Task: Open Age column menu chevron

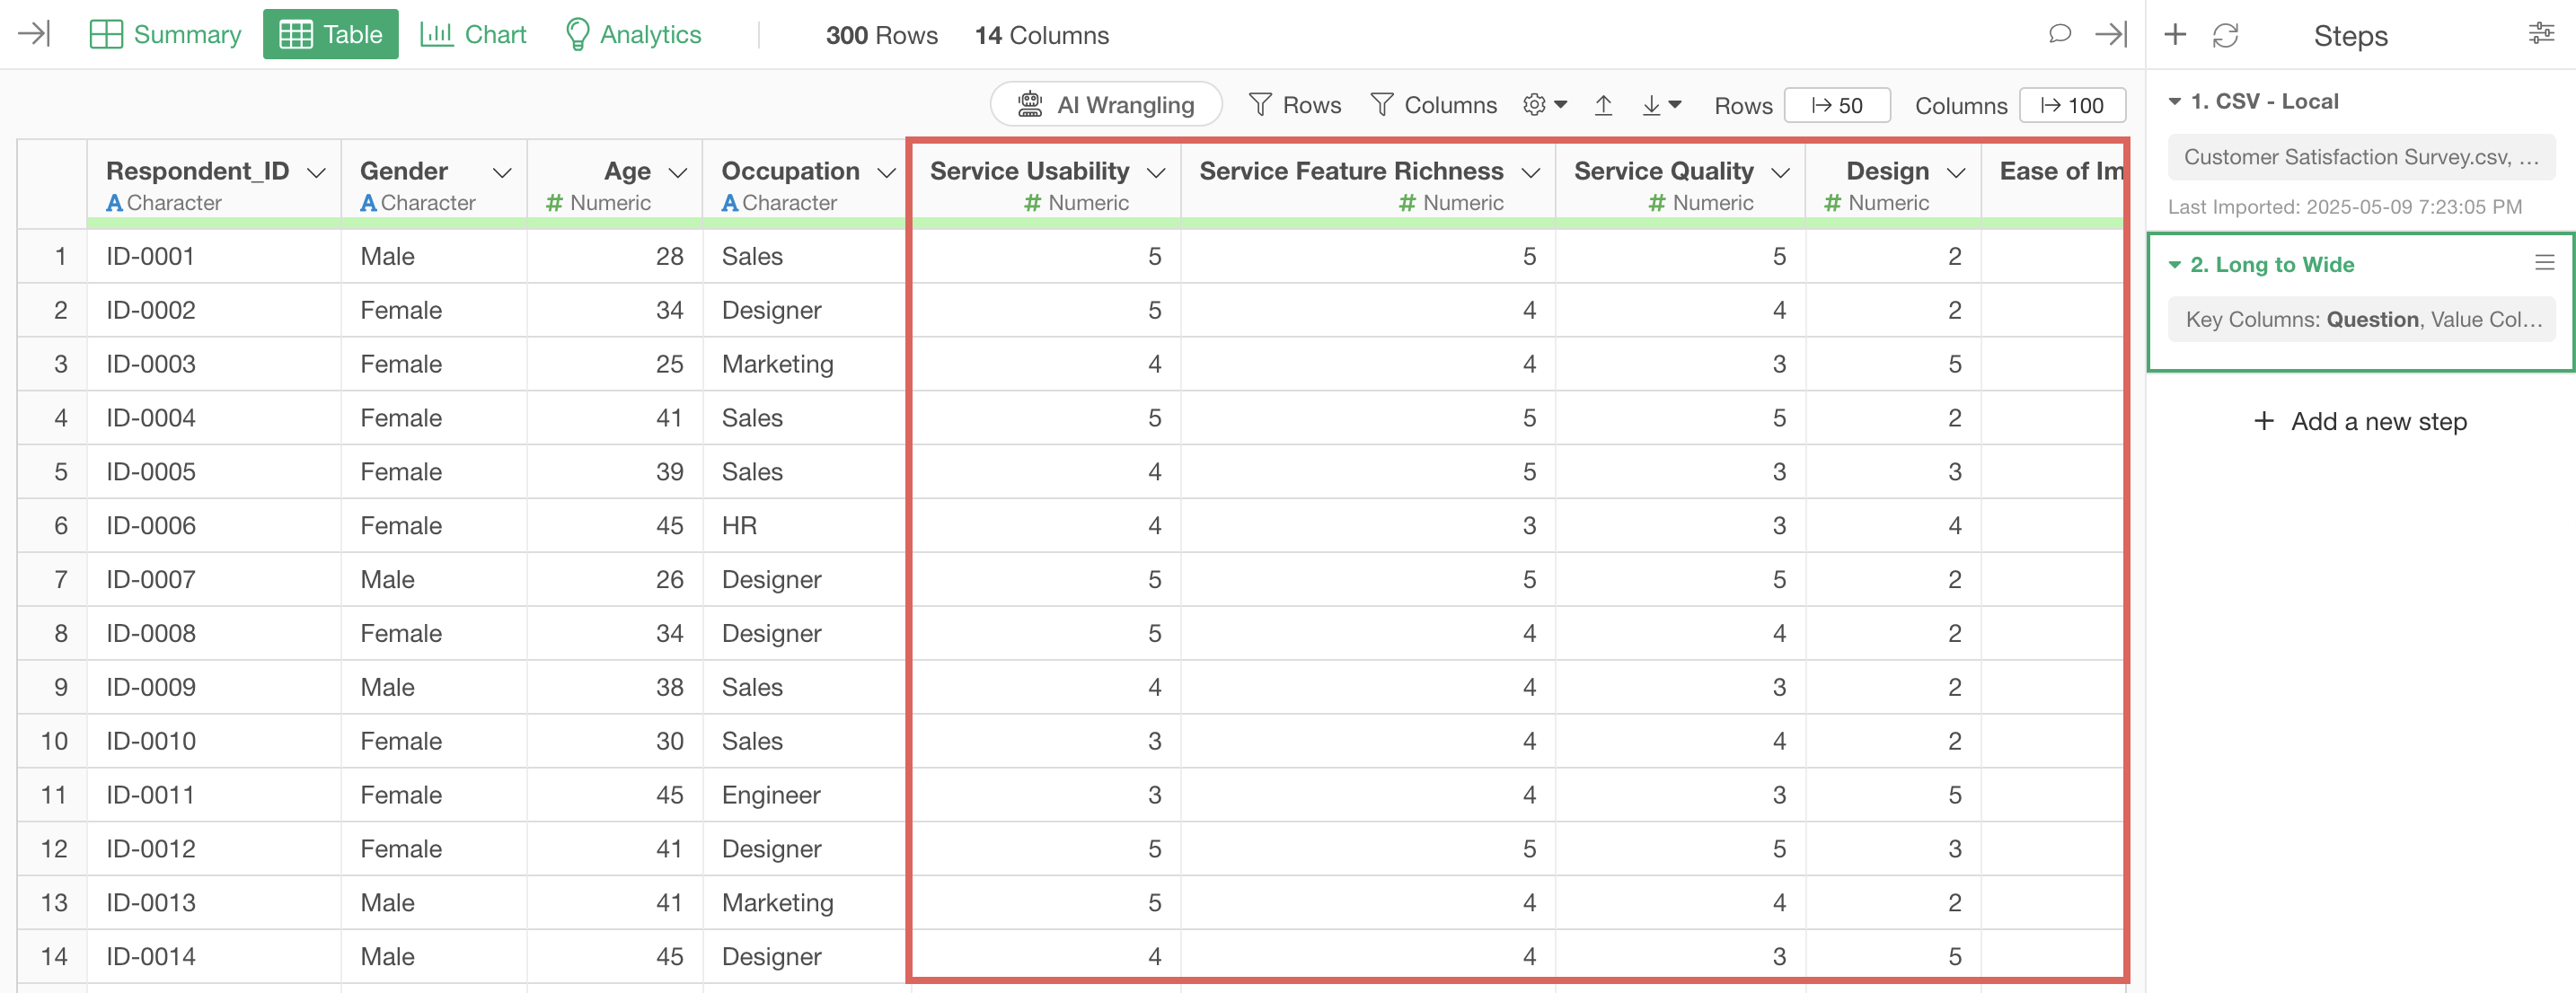Action: click(x=678, y=172)
